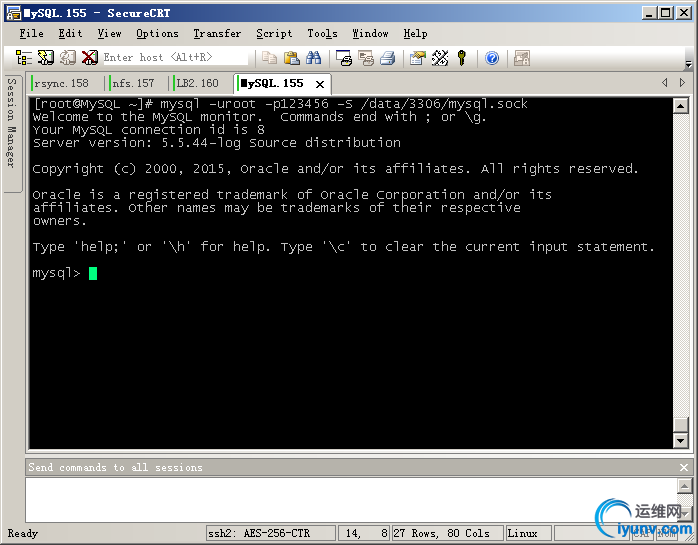Minimize the SecureCRT window

click(x=649, y=13)
